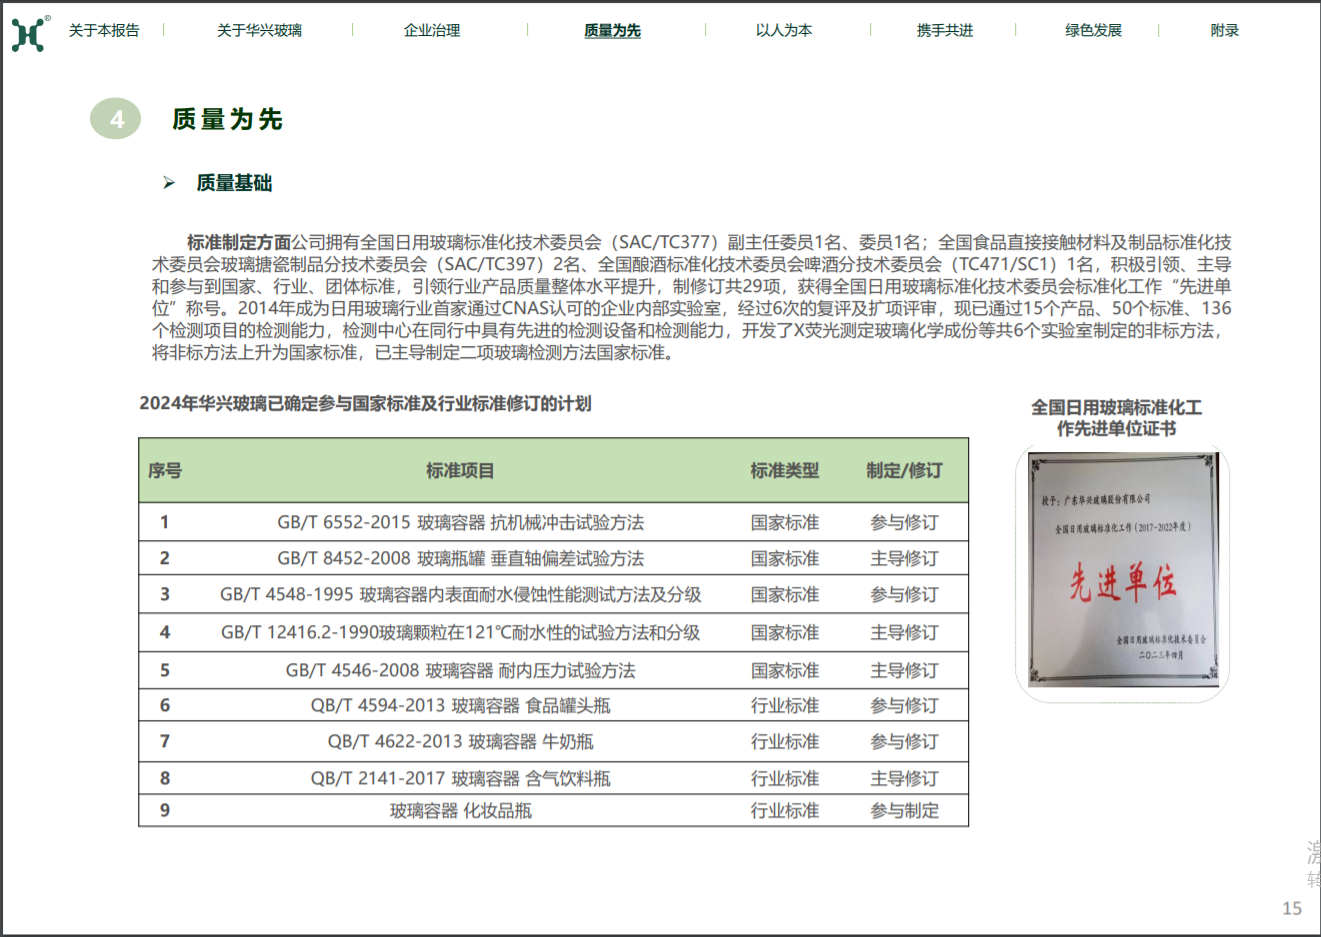Click the 参与修订 cell in row 7
1321x937 pixels.
[x=904, y=742]
